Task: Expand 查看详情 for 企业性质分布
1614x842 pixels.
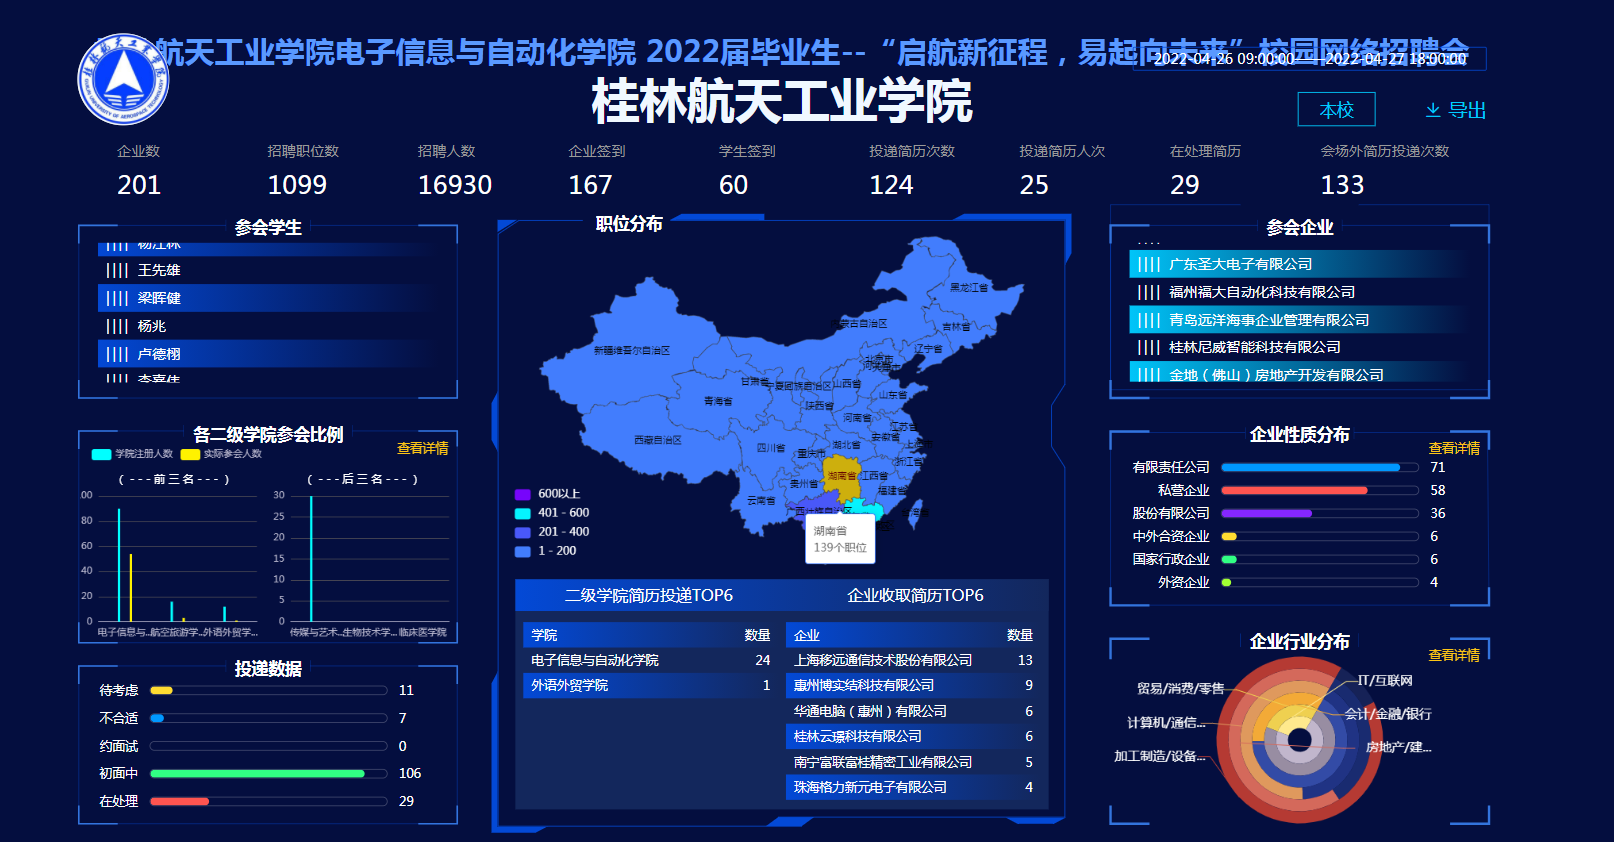Action: (1453, 448)
